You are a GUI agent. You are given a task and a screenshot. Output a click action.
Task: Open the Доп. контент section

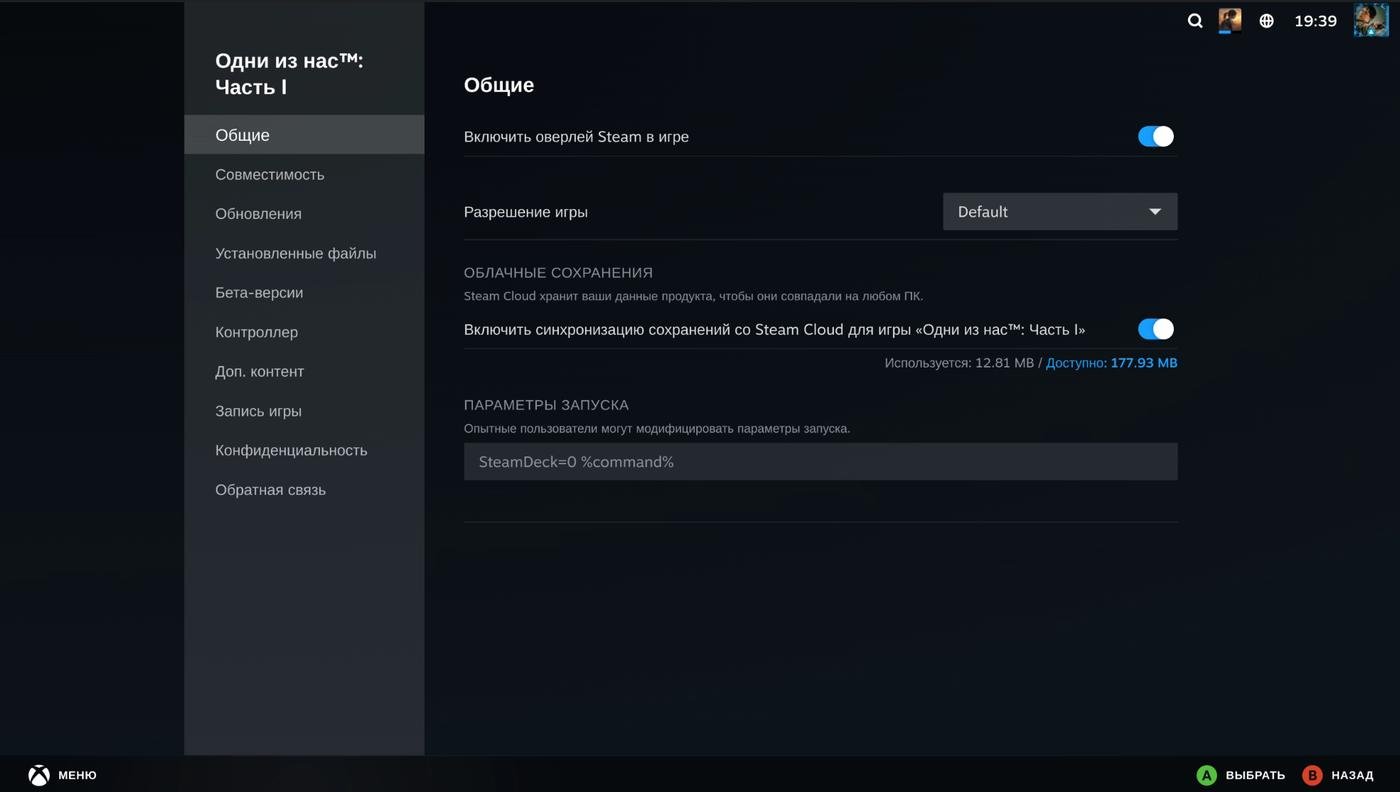click(304, 371)
